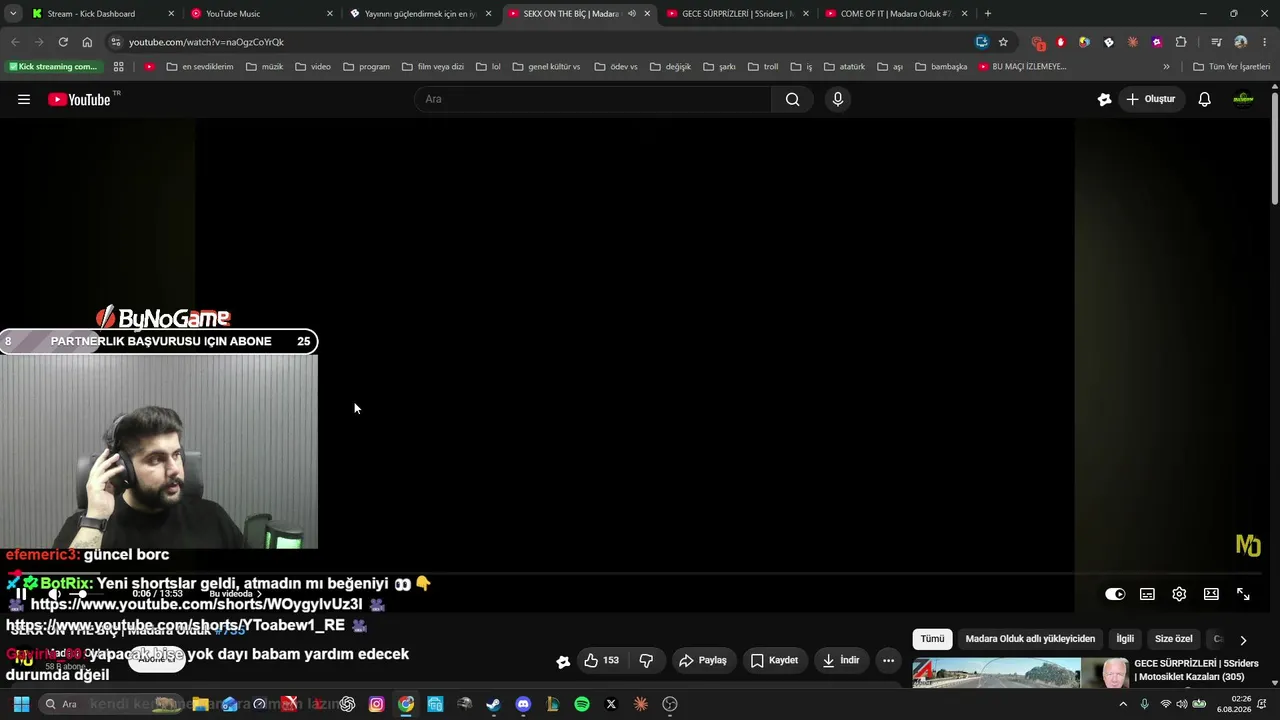This screenshot has height=720, width=1280.
Task: Open the tab search dropdown arrow
Action: coord(13,14)
